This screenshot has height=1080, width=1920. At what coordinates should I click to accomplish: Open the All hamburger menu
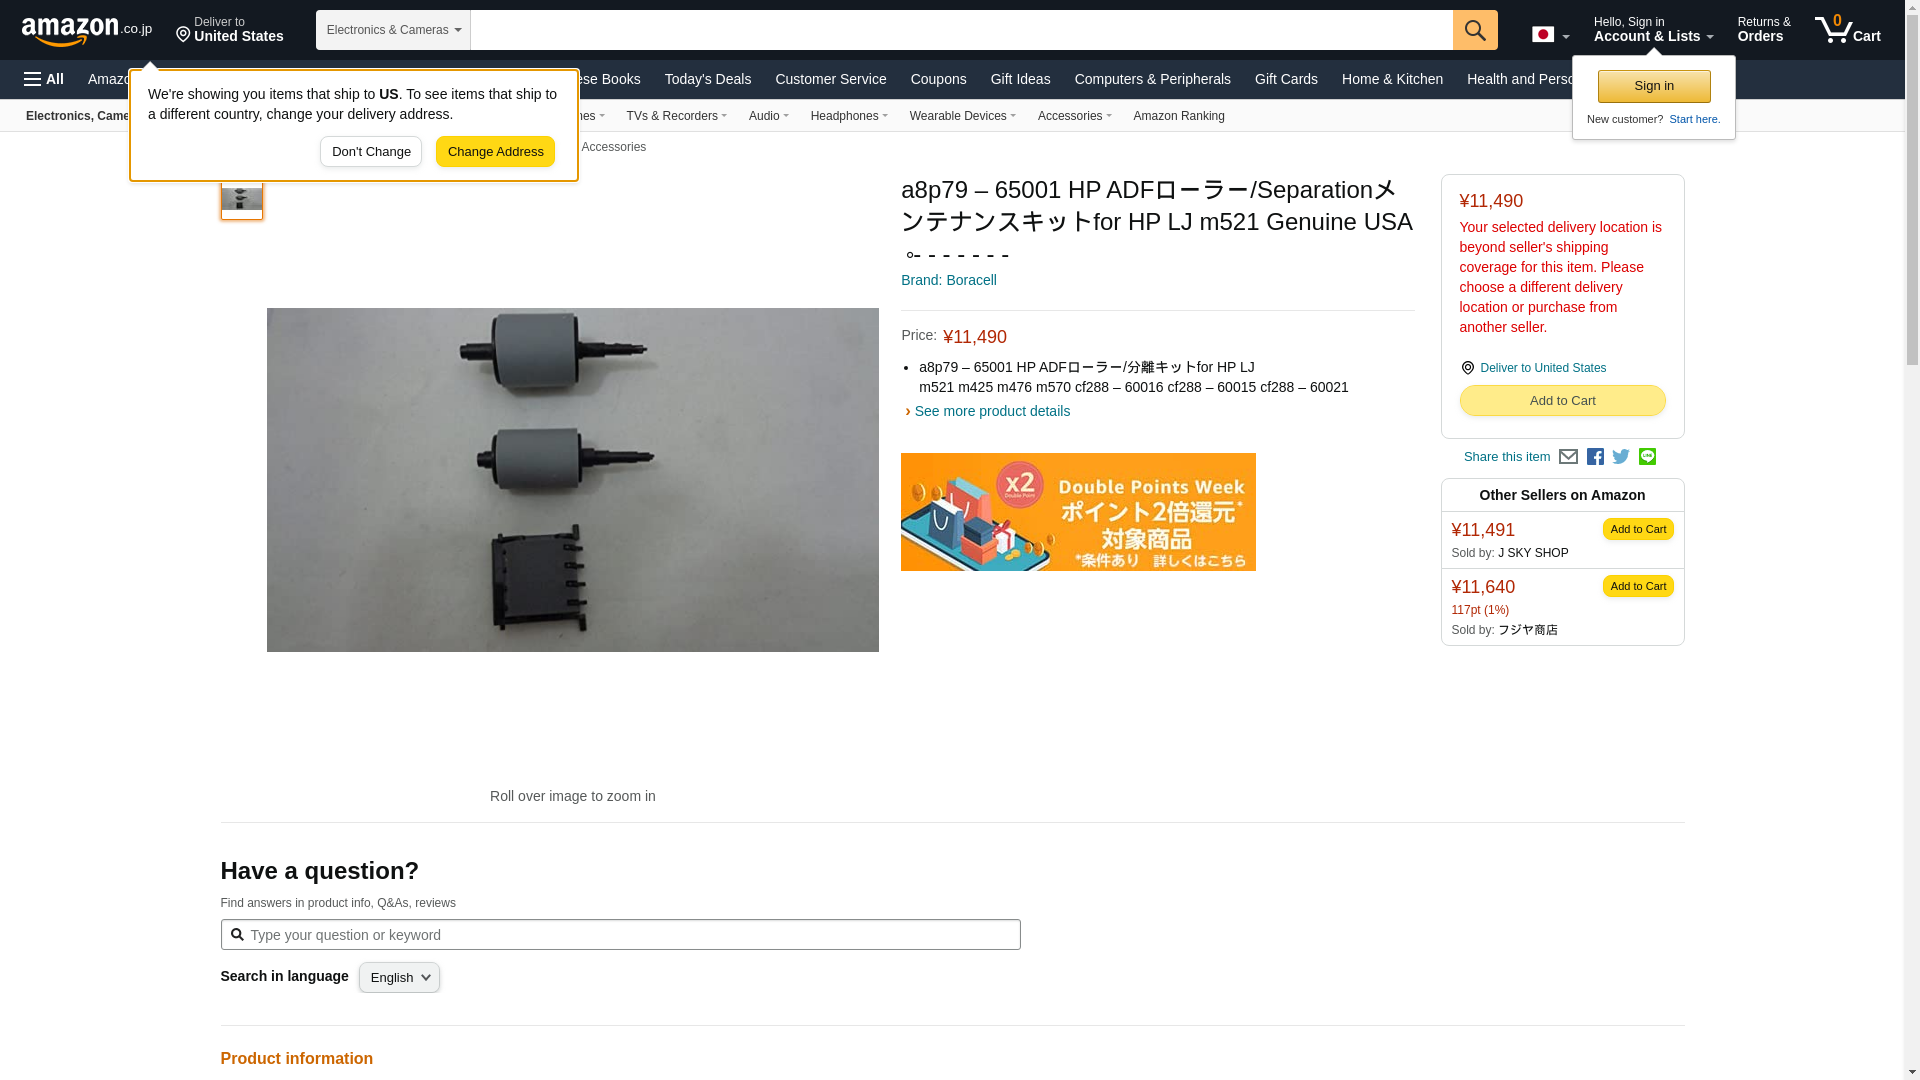[44, 79]
